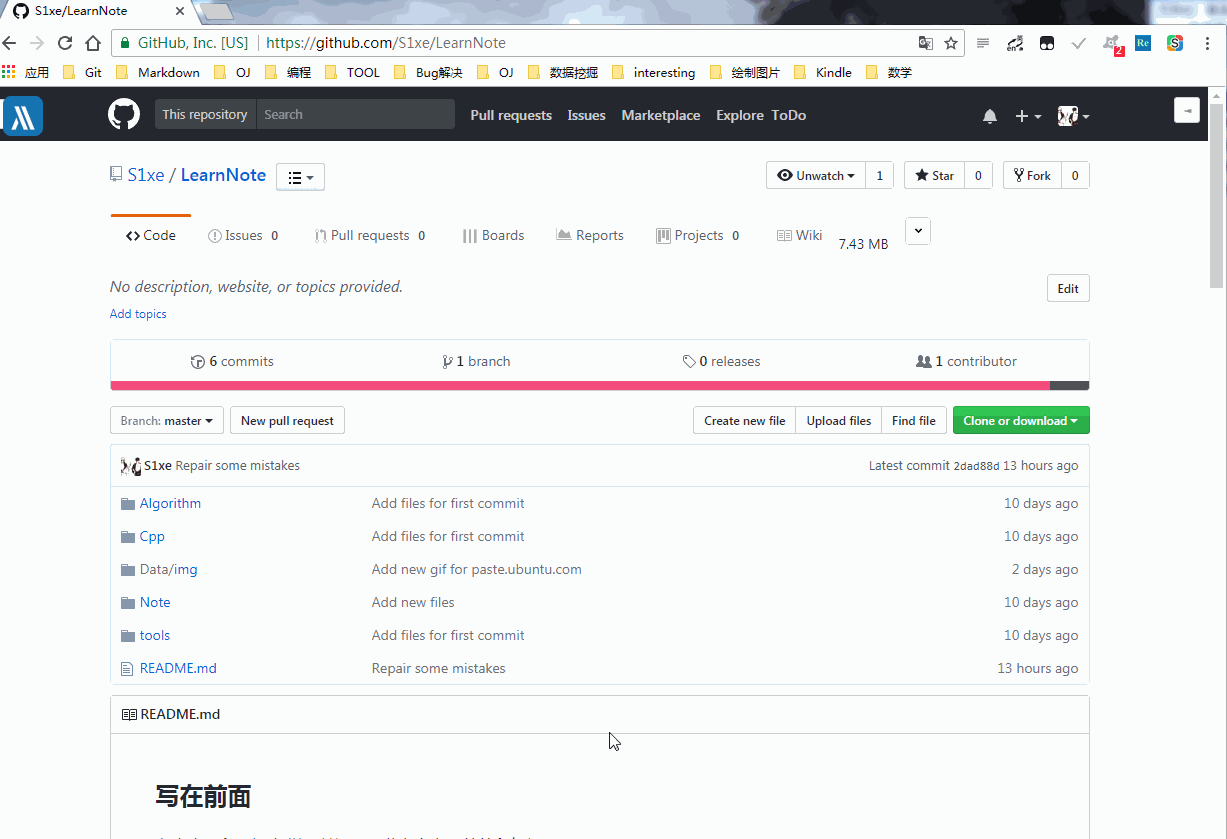Screen dimensions: 1227x839
Task: Click the Tampermonkey extension icon
Action: pyautogui.click(x=1047, y=43)
